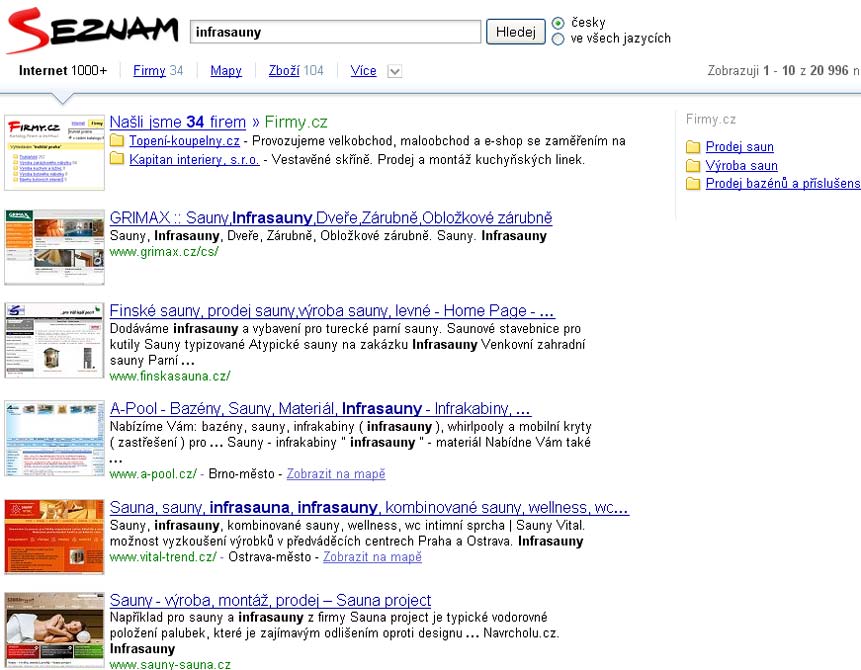Screen dimensions: 861x670
Task: Click the finskasauna.cz site thumbnail
Action: (54, 340)
